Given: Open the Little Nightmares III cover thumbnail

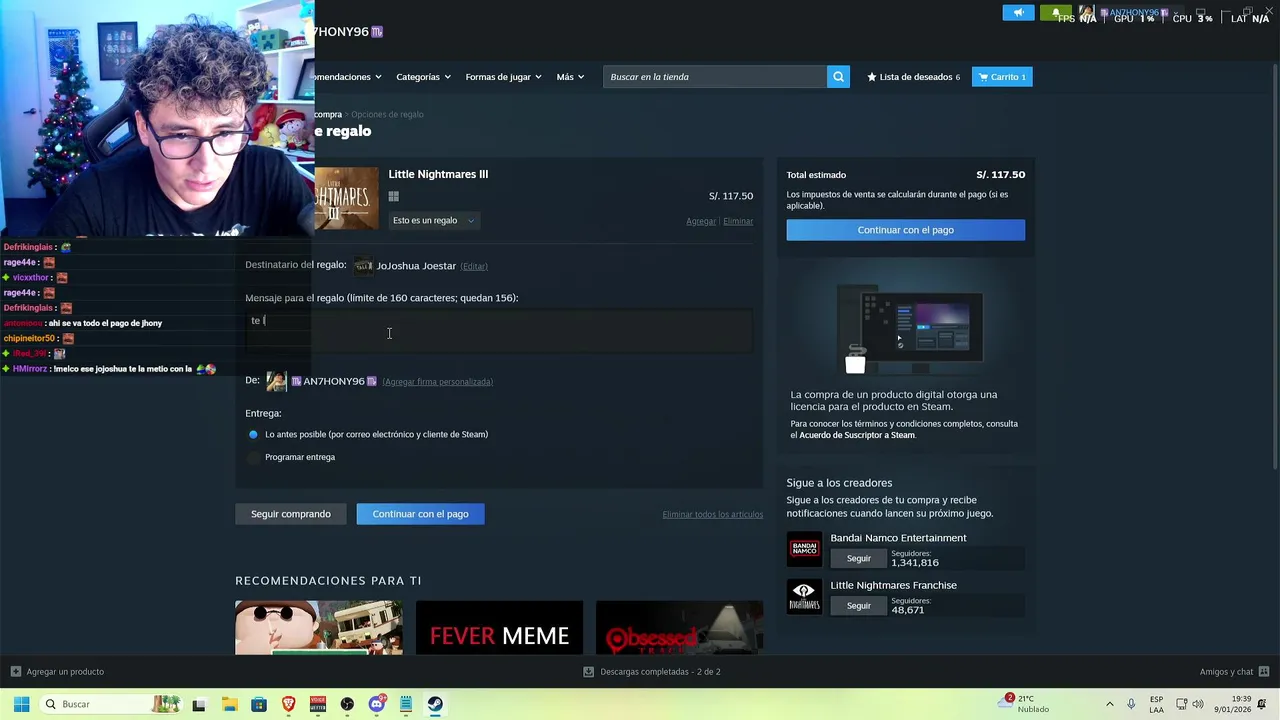Looking at the screenshot, I should (346, 198).
